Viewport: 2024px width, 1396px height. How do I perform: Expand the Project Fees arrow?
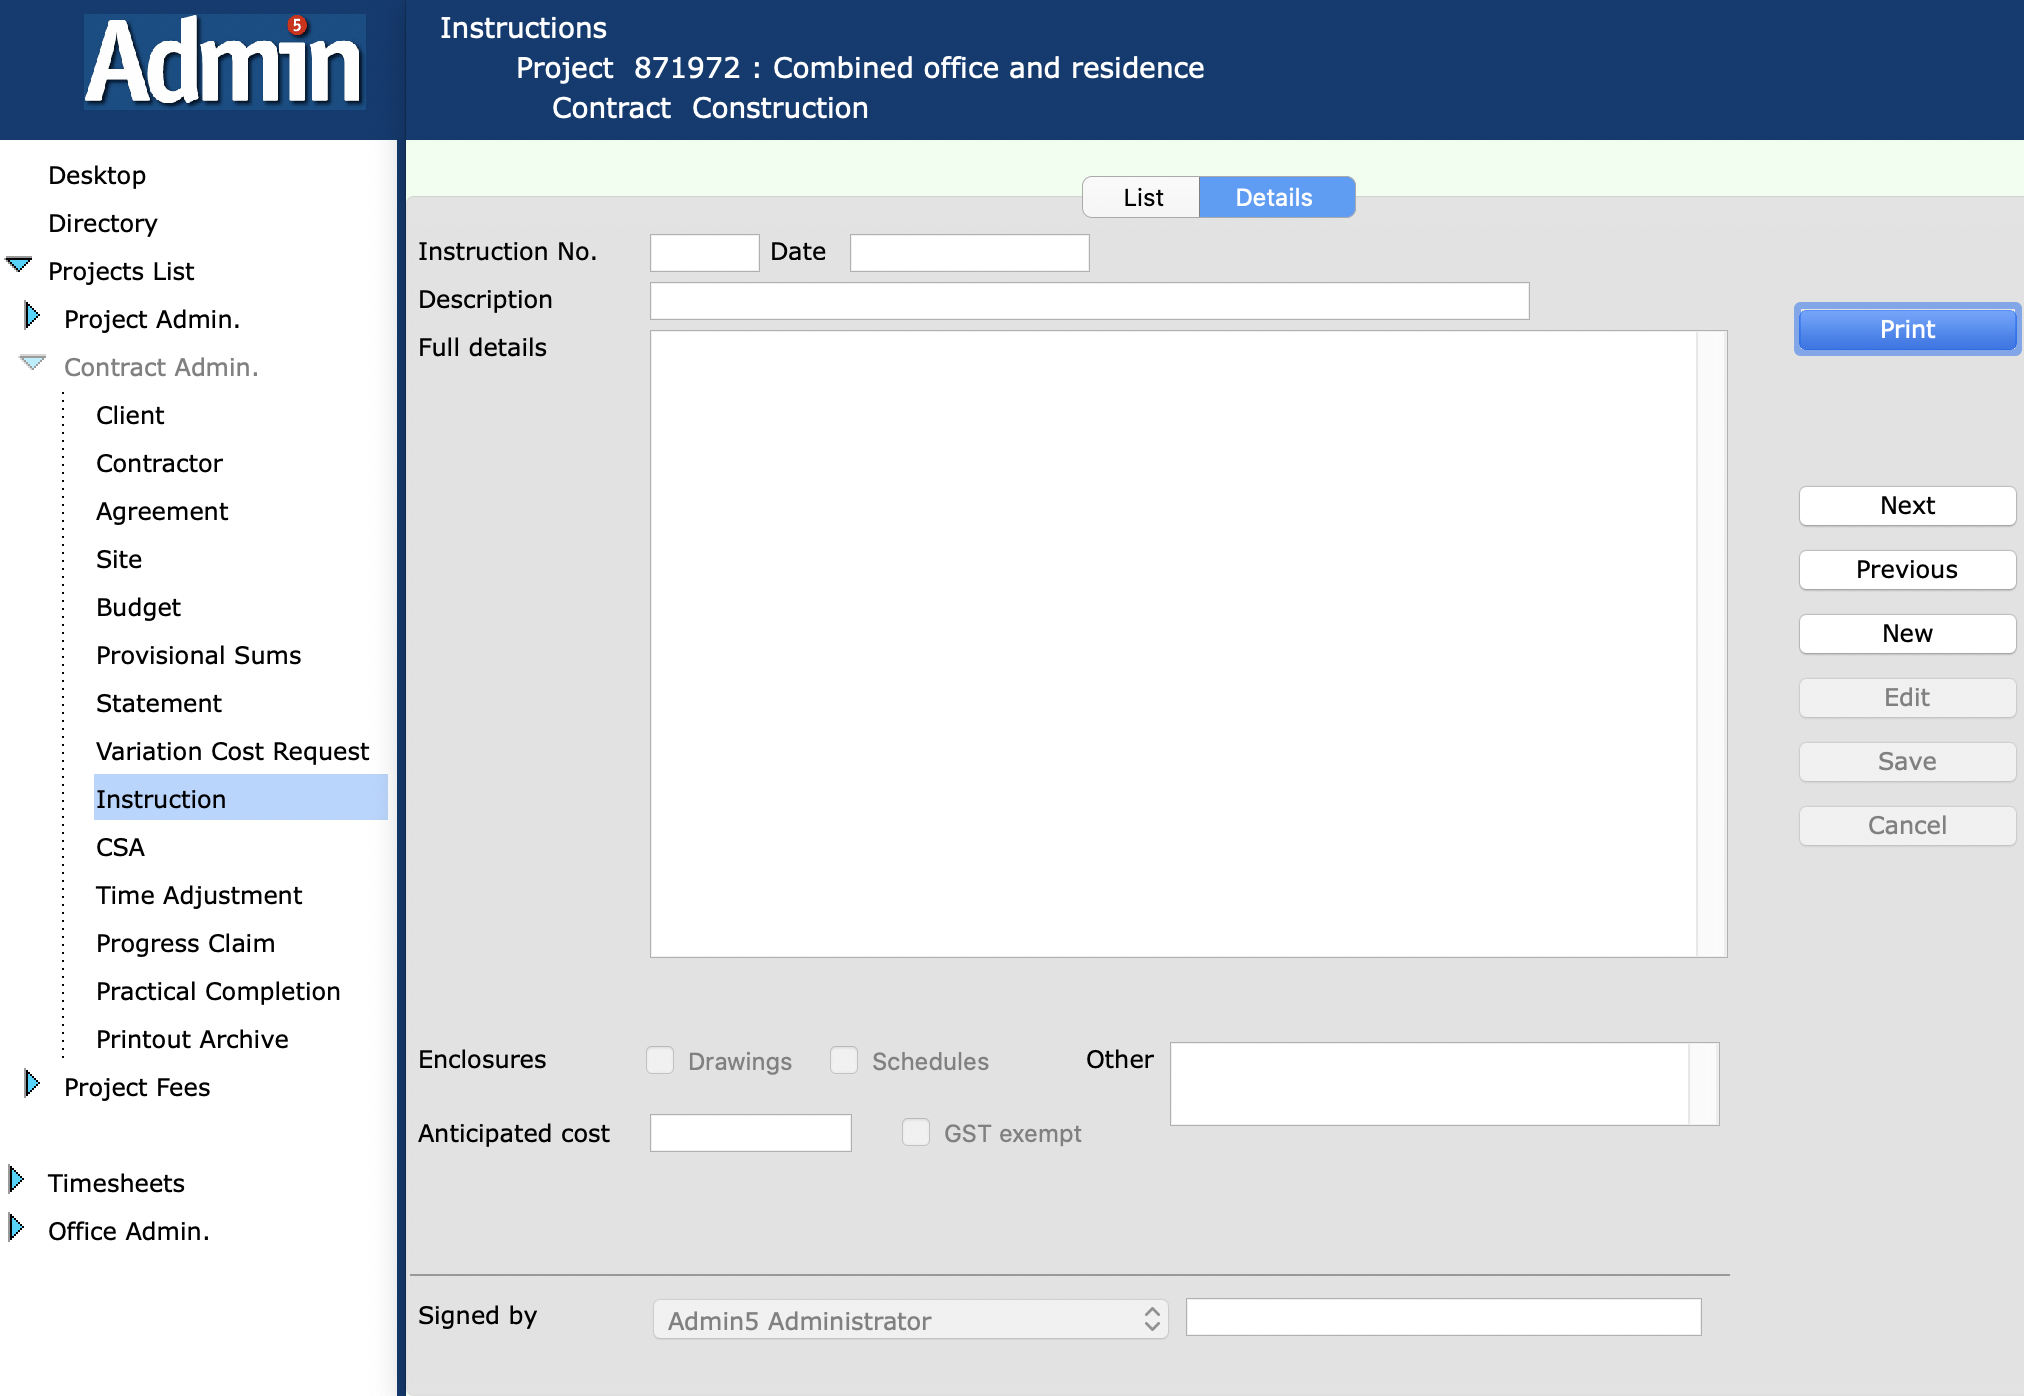click(32, 1084)
